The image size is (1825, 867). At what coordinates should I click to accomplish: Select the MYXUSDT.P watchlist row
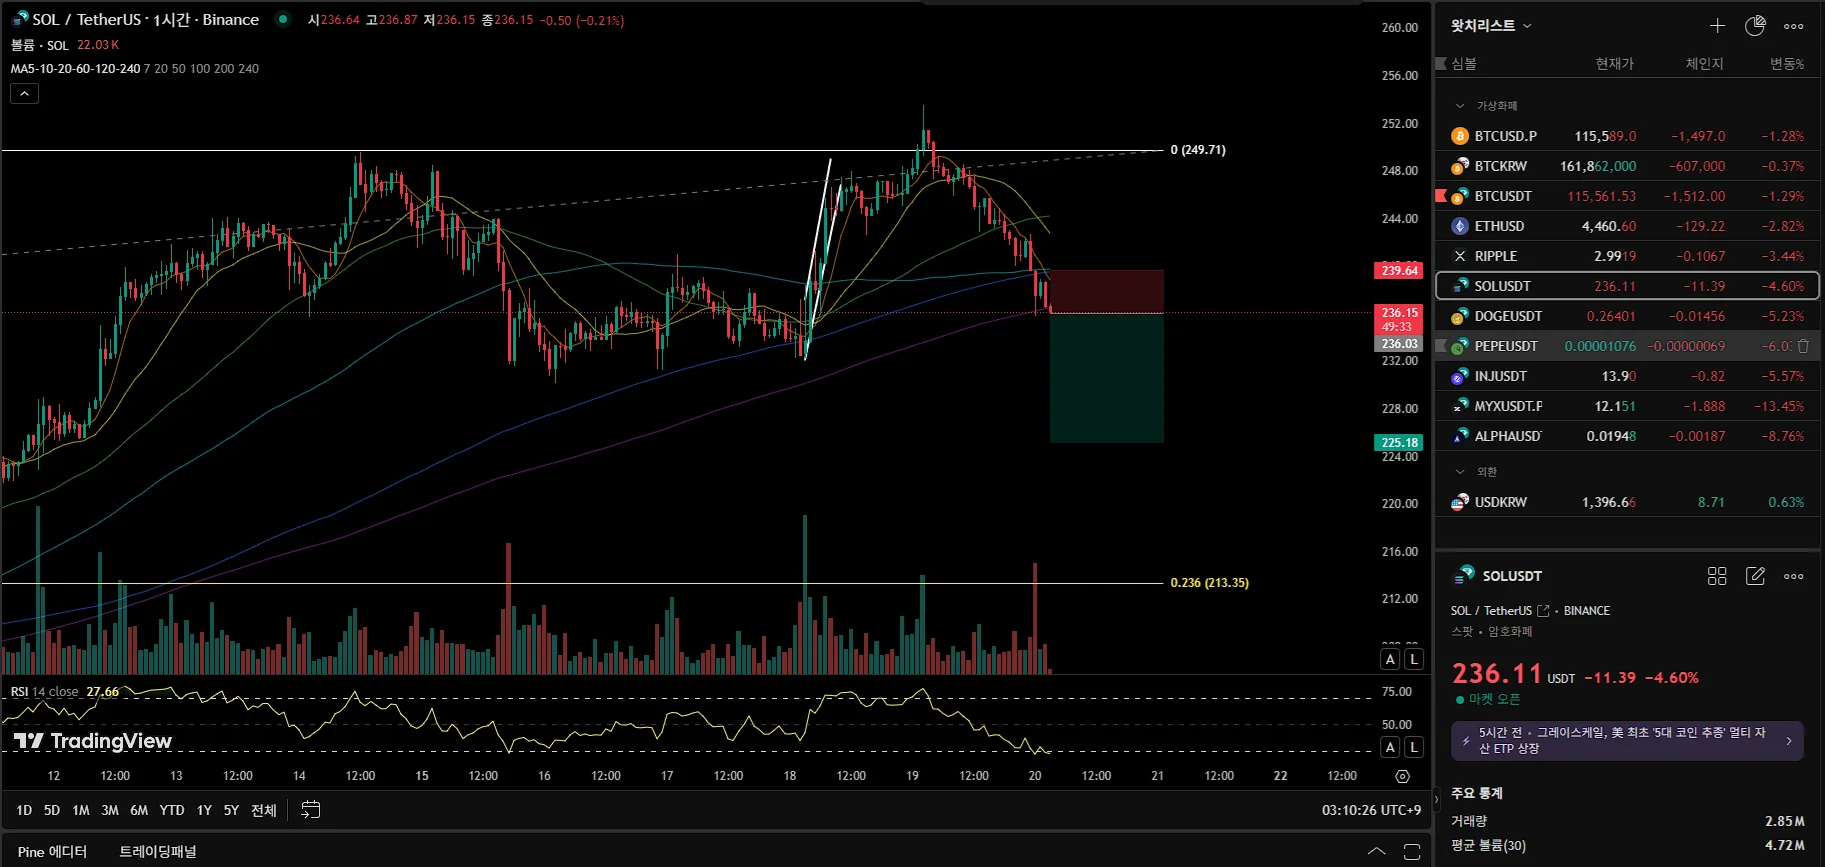(1627, 406)
